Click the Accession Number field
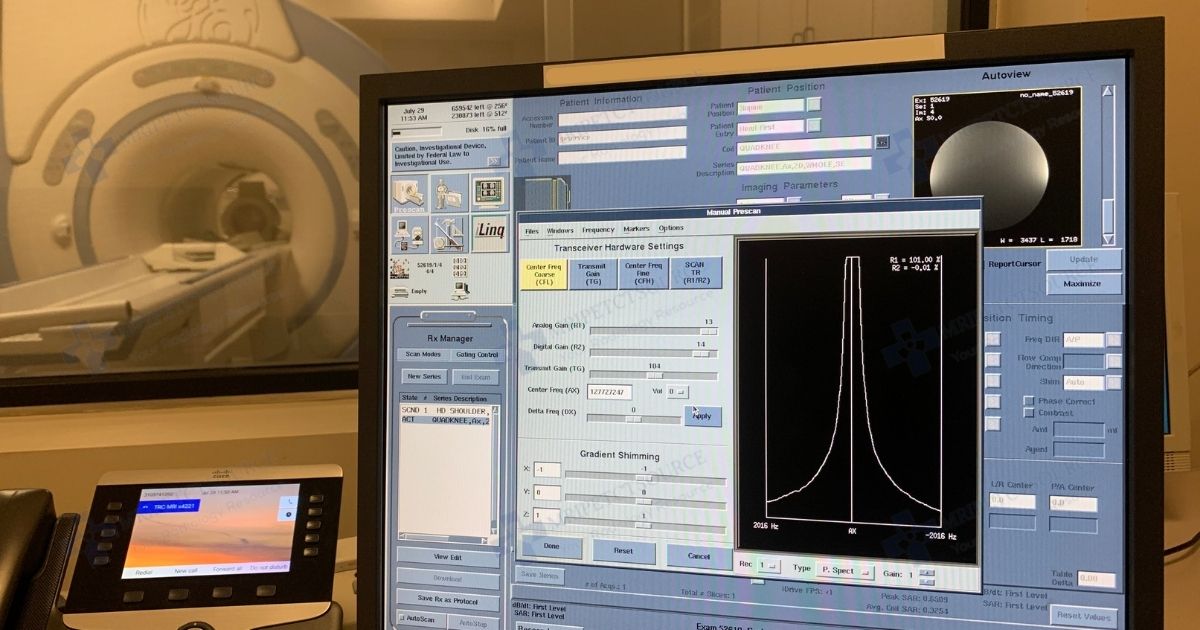 622,114
